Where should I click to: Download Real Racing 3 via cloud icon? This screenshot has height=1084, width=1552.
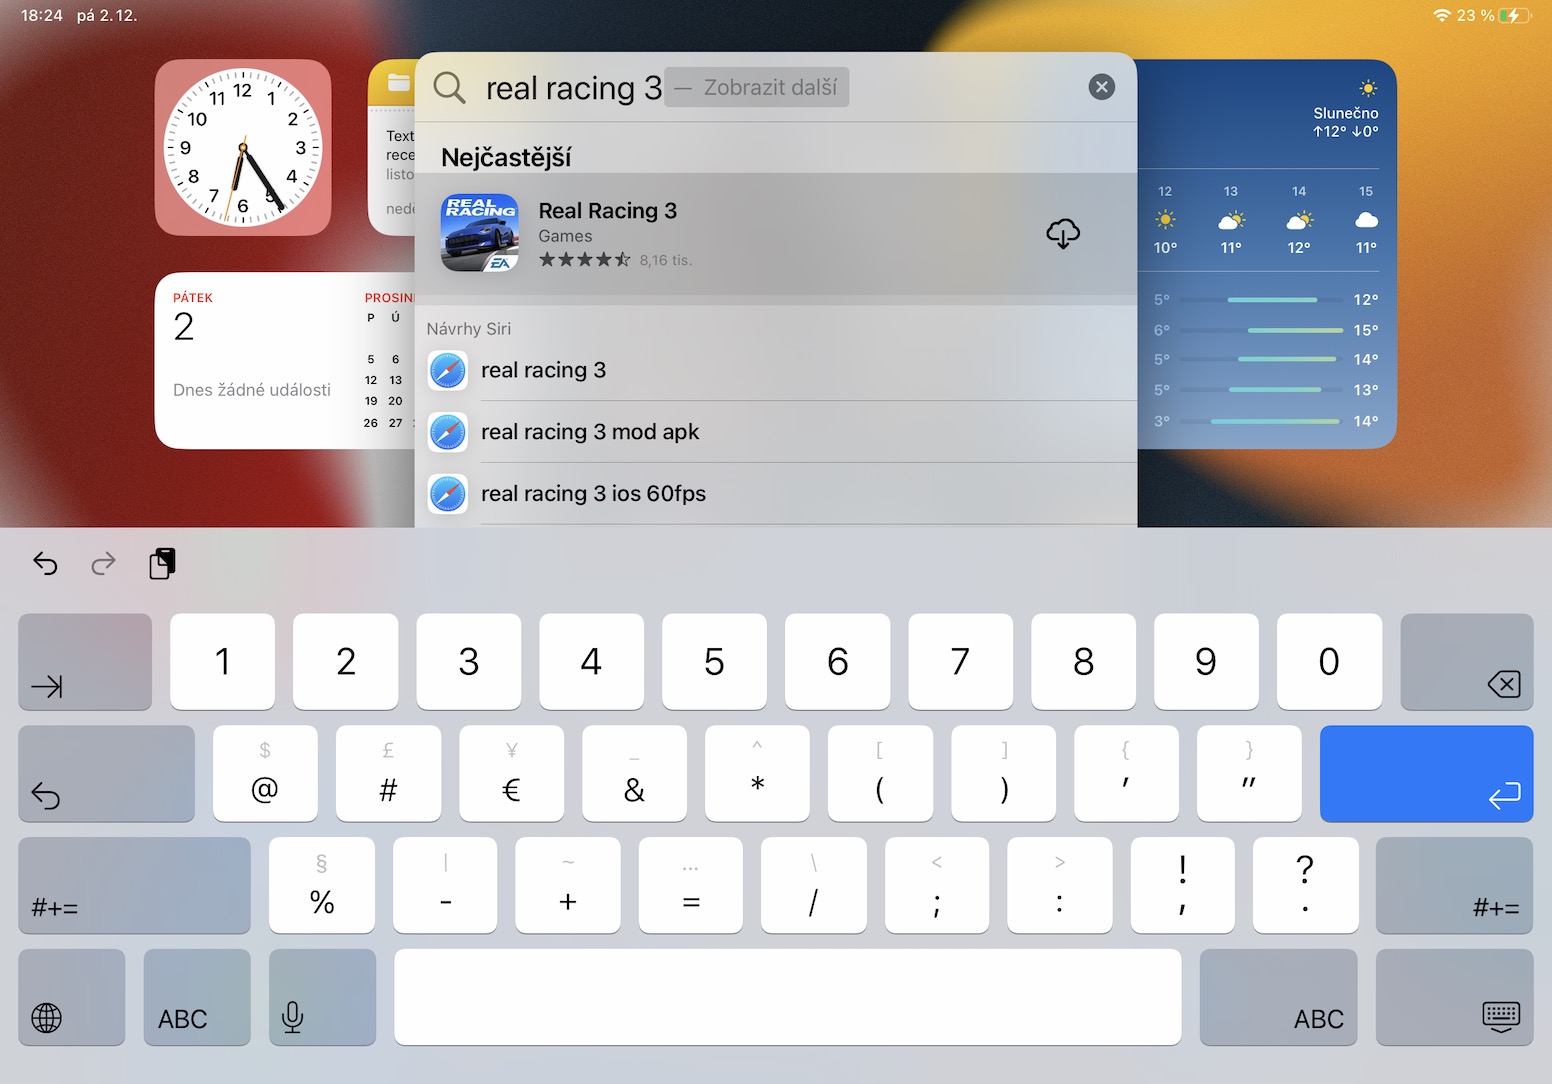1063,234
